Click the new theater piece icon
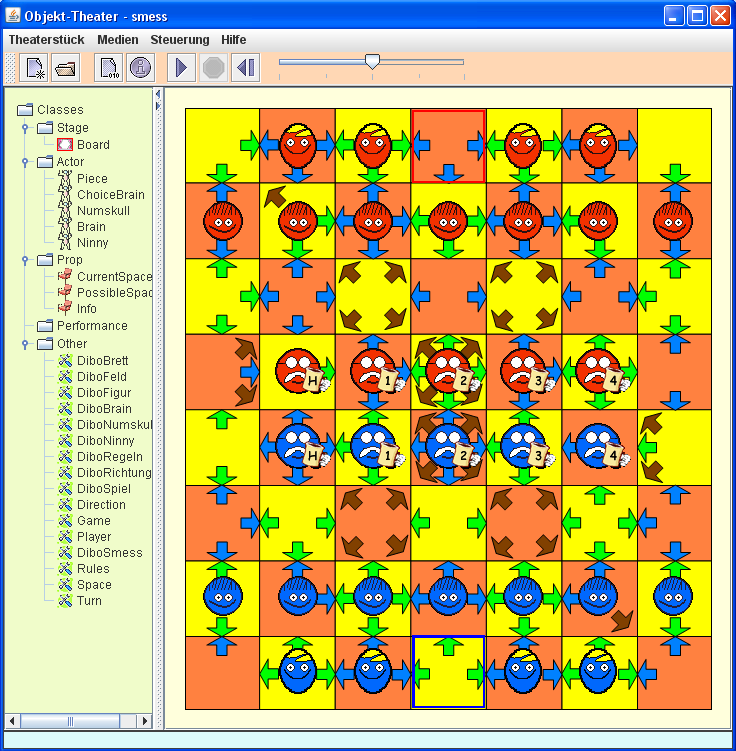 36,68
